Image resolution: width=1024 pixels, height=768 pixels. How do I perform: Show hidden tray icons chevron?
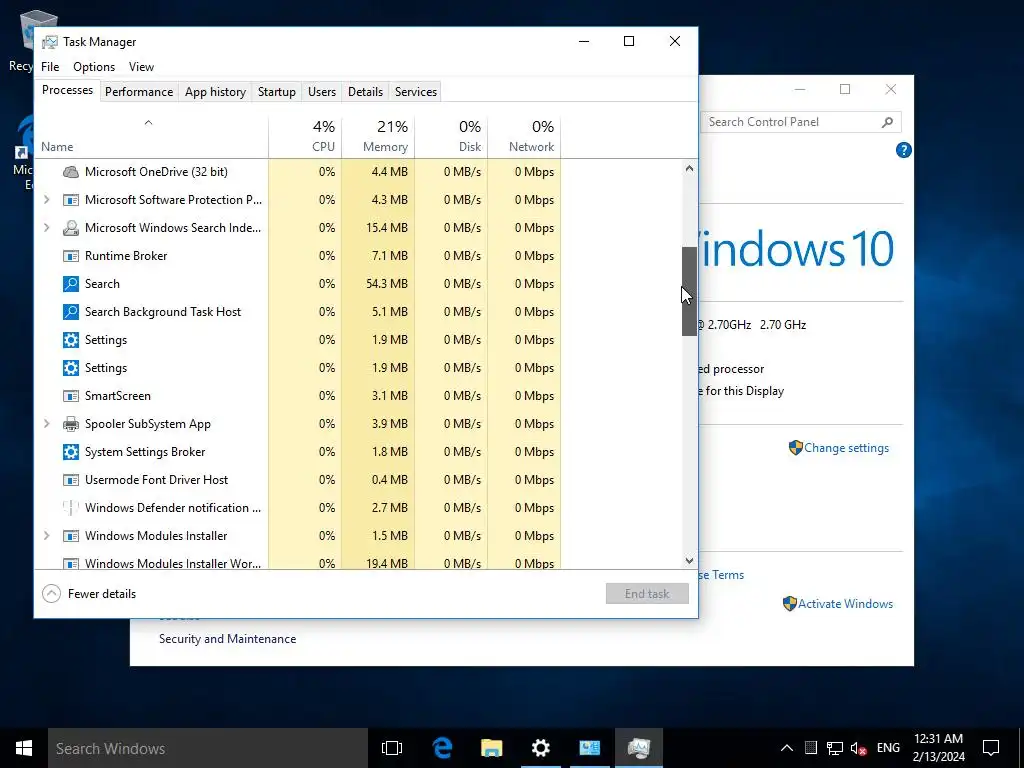(x=787, y=748)
